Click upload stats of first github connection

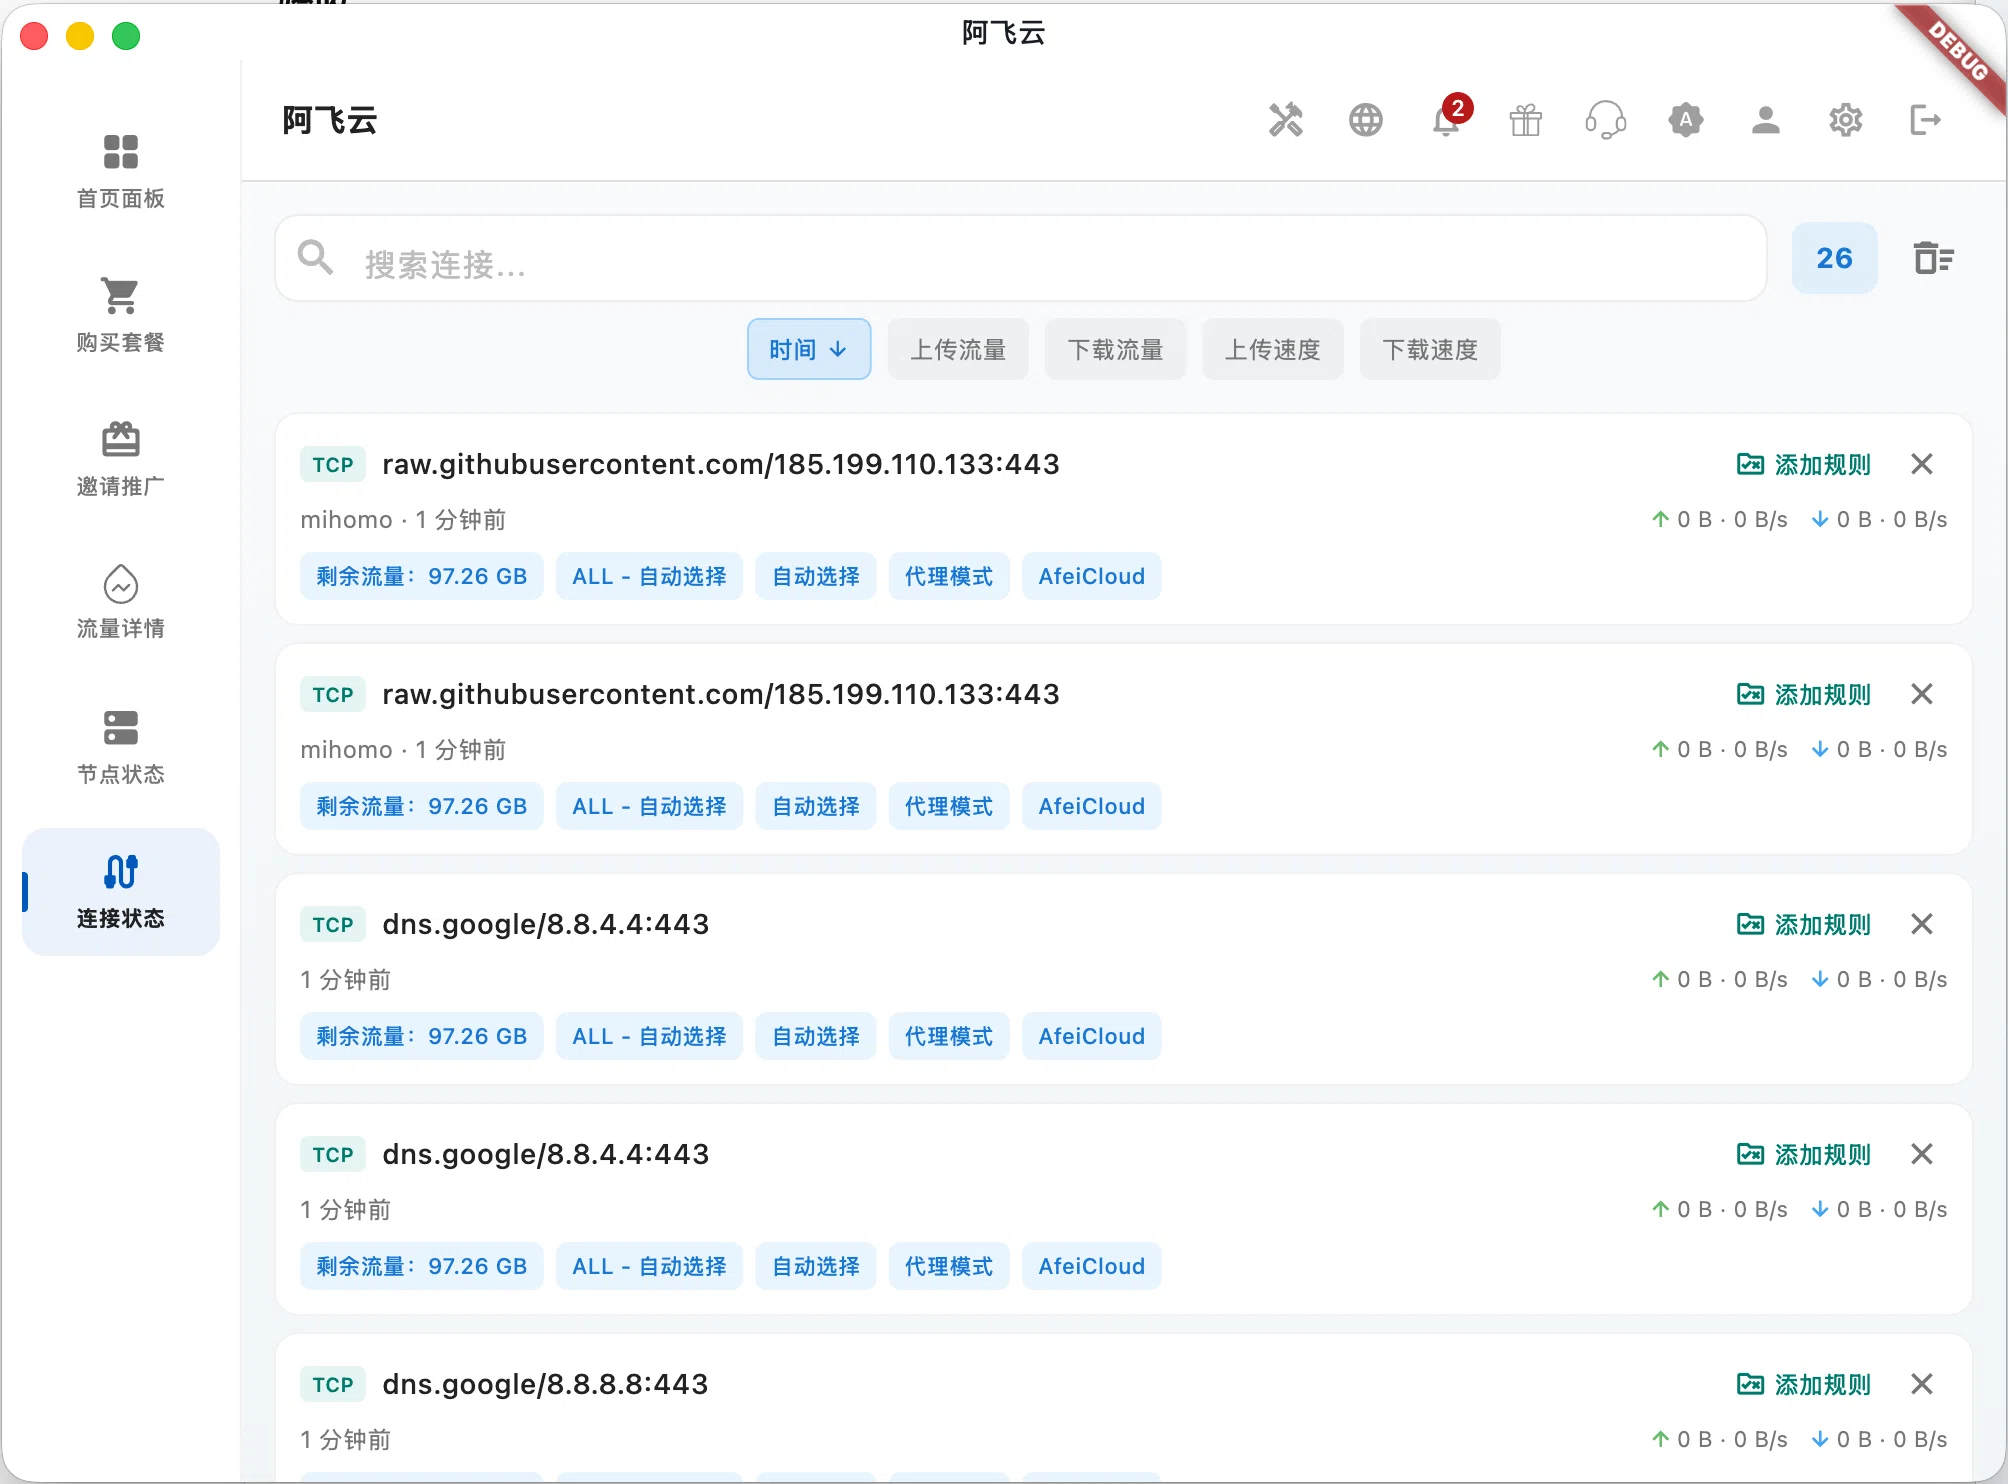(x=1719, y=519)
